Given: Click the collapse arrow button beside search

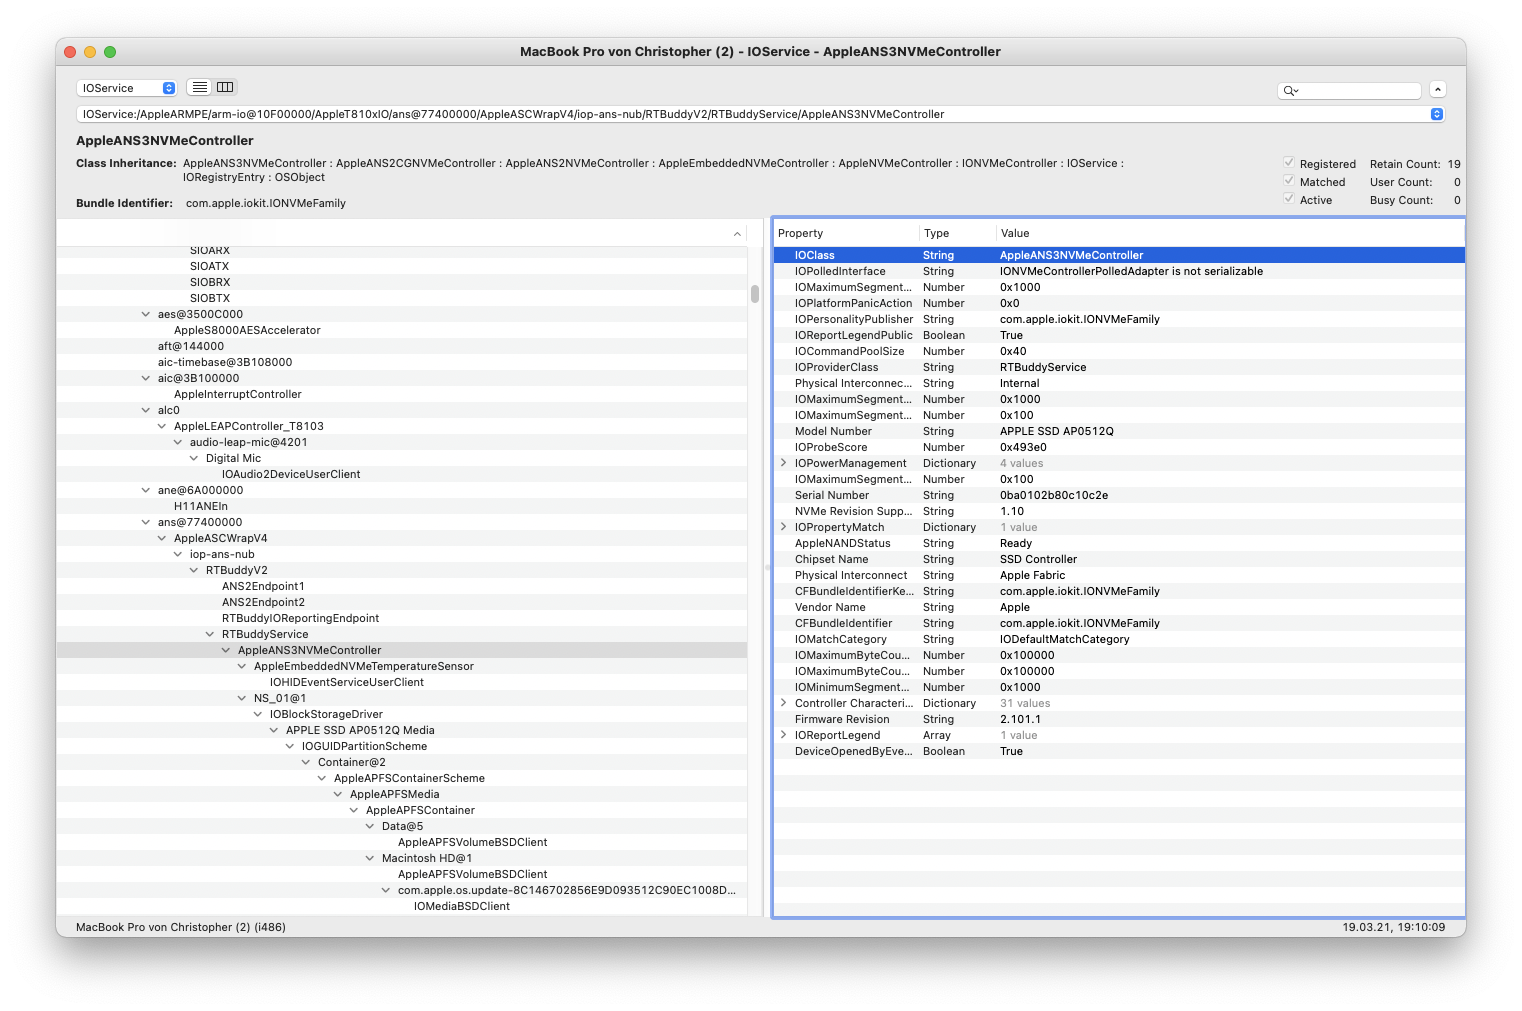Looking at the screenshot, I should 1437,89.
